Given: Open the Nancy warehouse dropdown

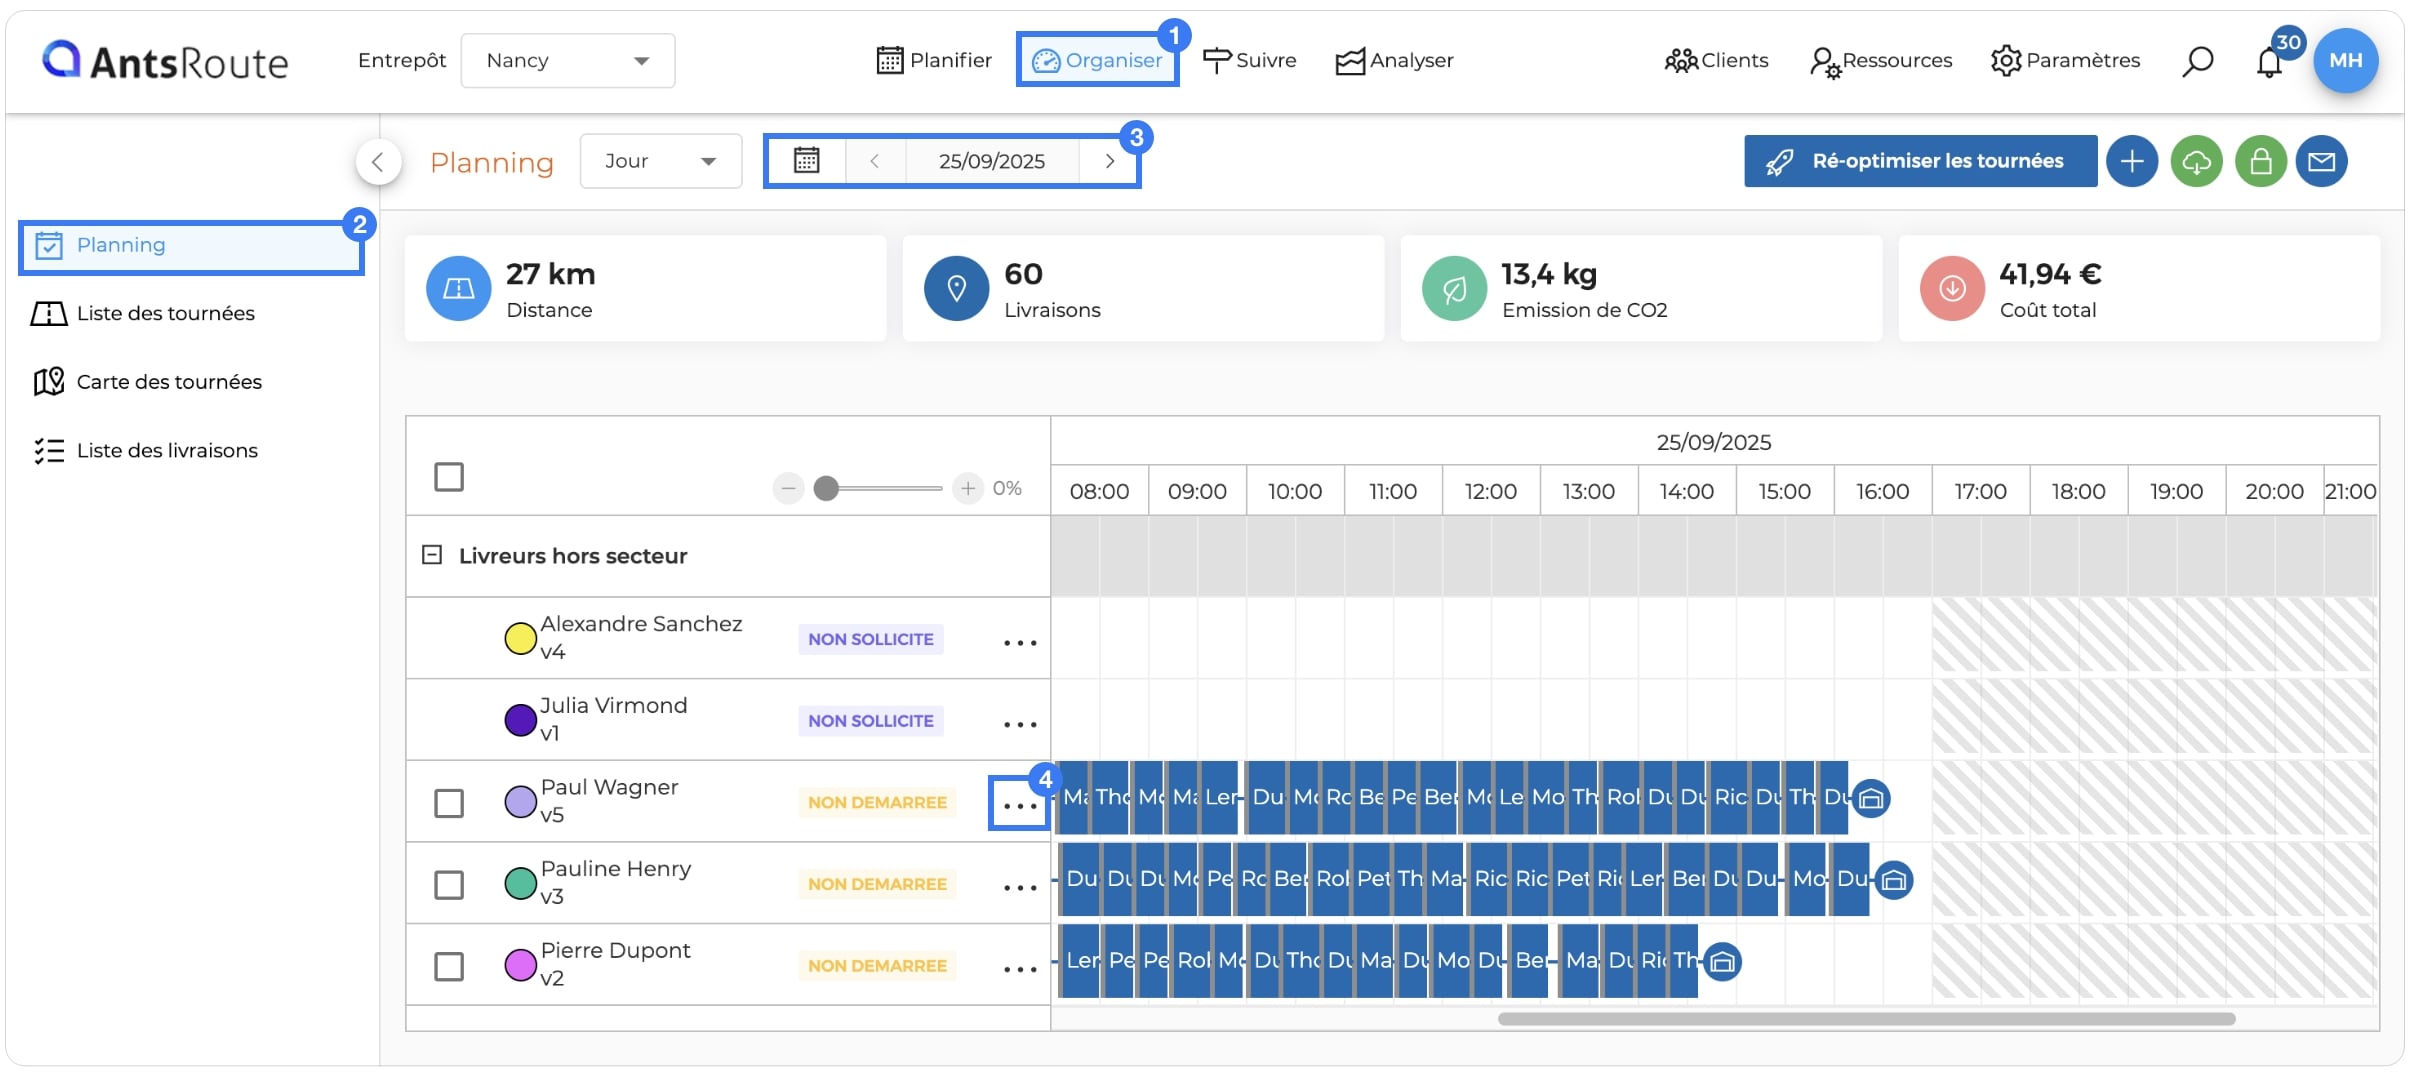Looking at the screenshot, I should [x=567, y=61].
